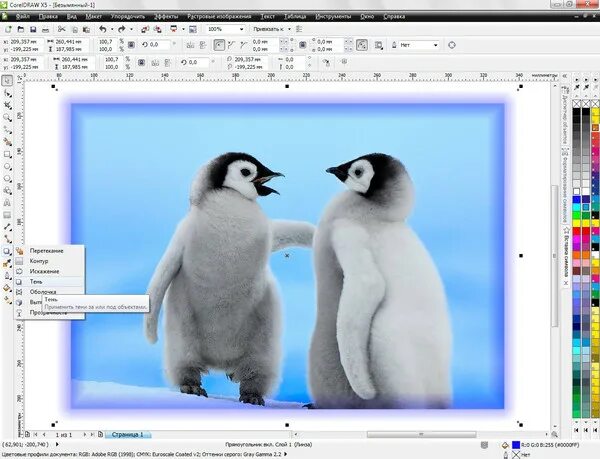Select the Outline pen tool
This screenshot has width=600, height=459.
[x=7, y=275]
